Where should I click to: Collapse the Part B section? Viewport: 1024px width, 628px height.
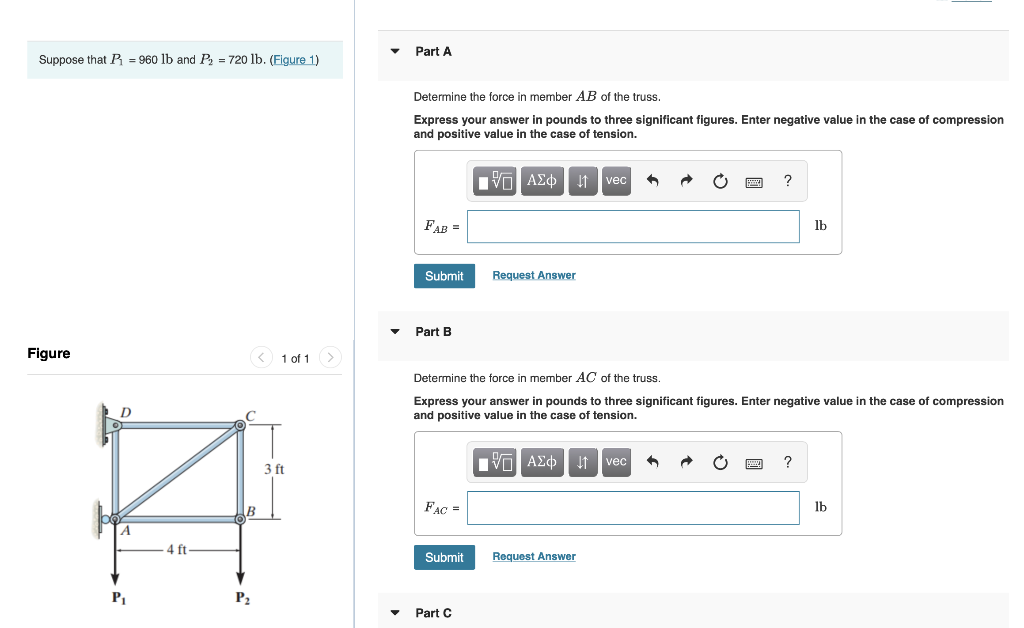point(394,331)
